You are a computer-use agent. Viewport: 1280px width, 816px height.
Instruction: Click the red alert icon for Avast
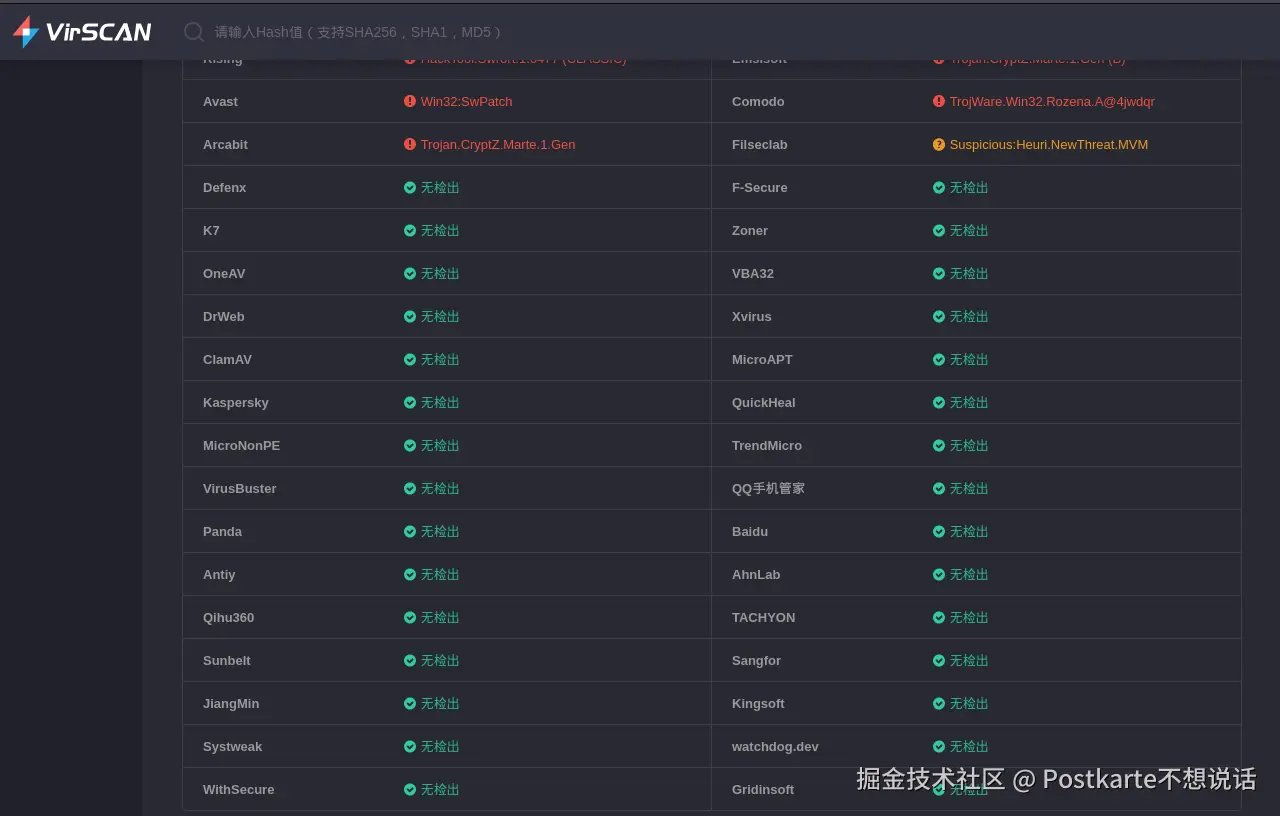point(410,102)
